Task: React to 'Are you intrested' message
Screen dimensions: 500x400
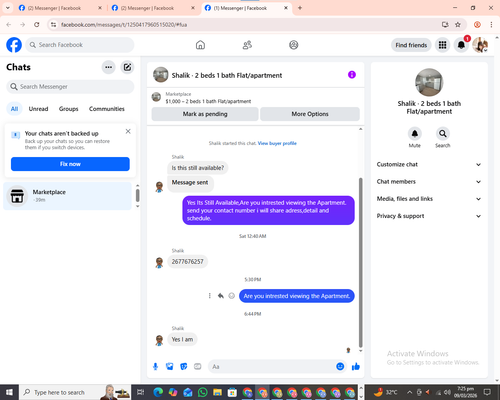Action: click(x=232, y=296)
